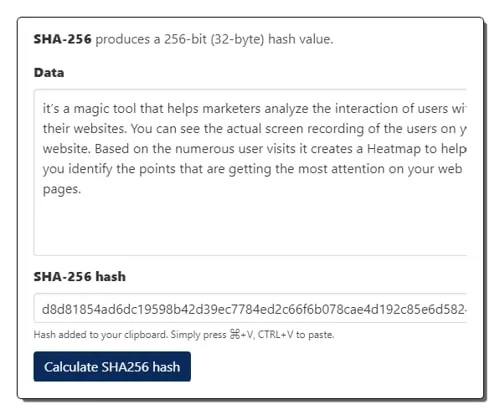The image size is (500, 415).
Task: Place cursor after 'pages.' in data text
Action: pyautogui.click(x=82, y=189)
